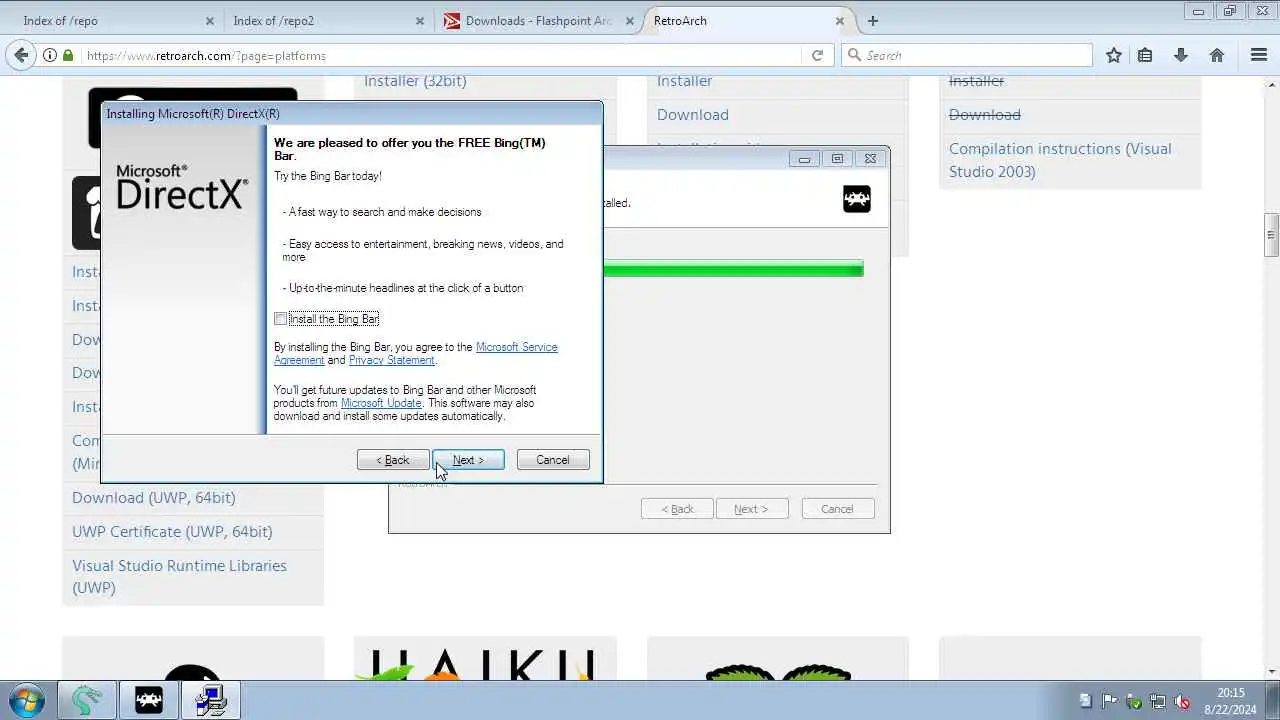Click the HAIKU logo thumbnail
The width and height of the screenshot is (1280, 720).
(485, 666)
